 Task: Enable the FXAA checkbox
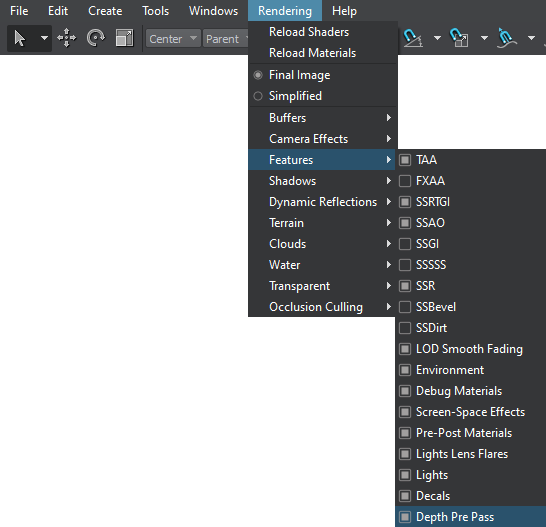(x=405, y=181)
